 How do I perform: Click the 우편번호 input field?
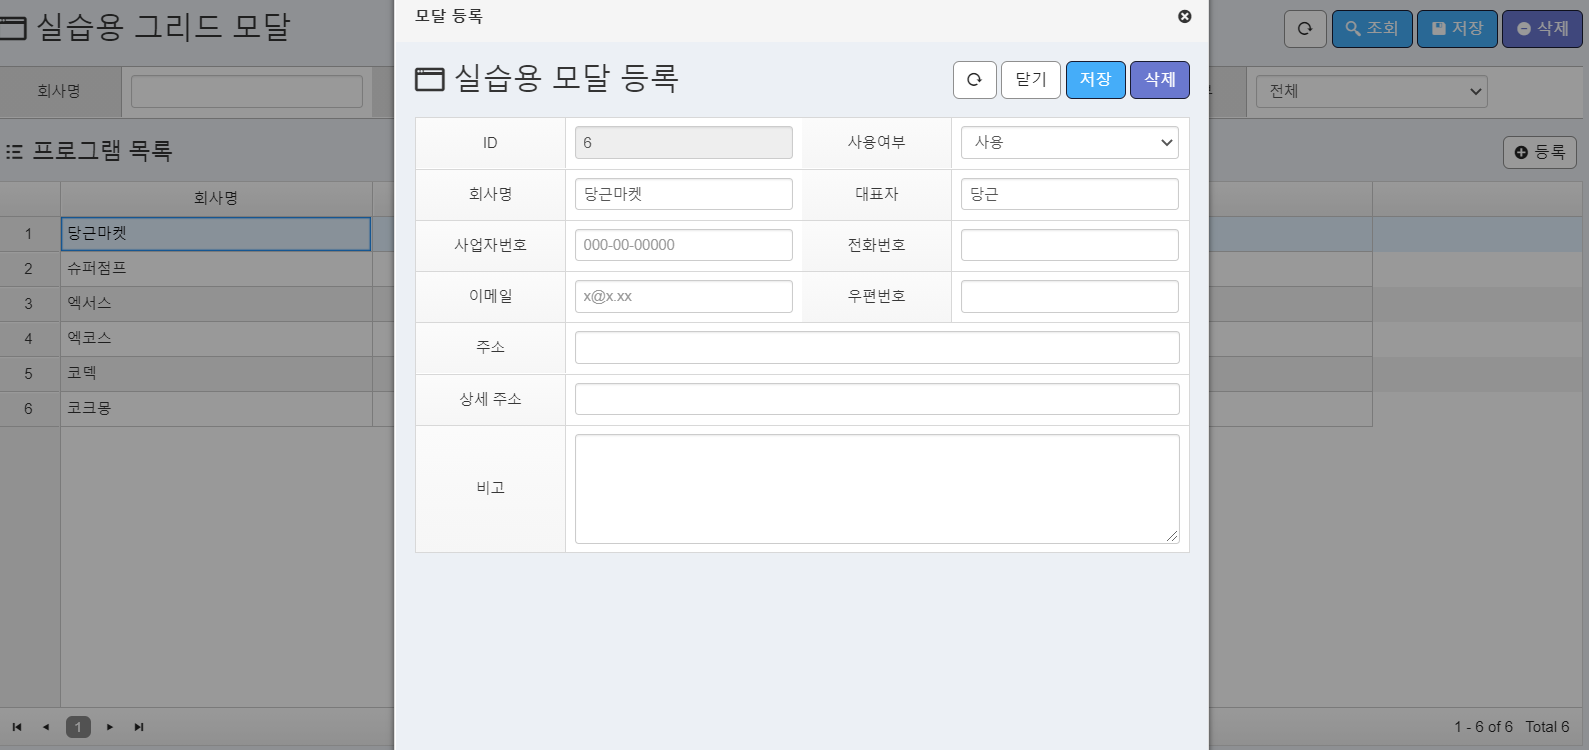[x=1069, y=296]
